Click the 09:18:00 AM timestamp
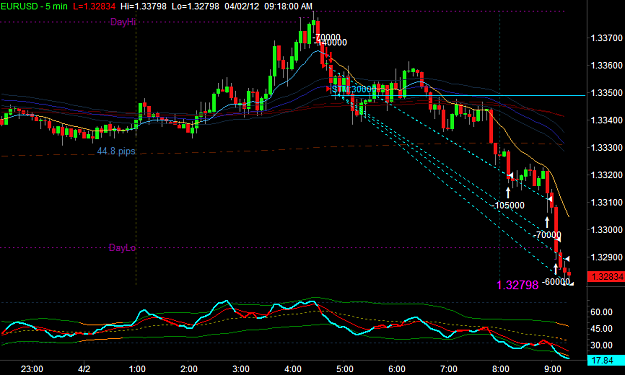 tap(287, 6)
